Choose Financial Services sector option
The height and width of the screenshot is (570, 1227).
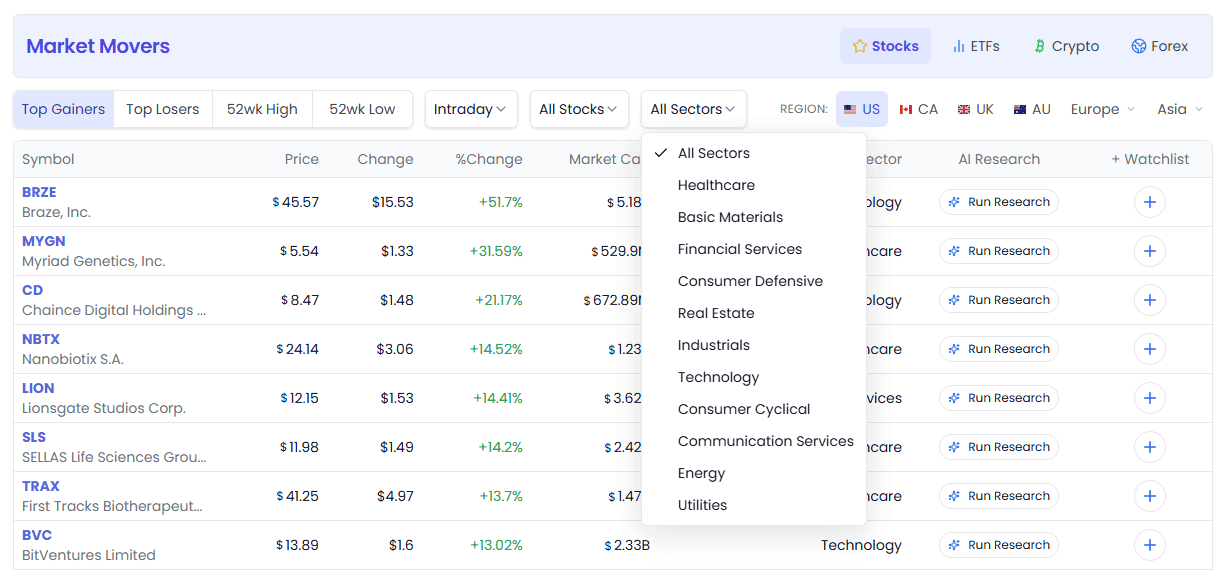[754, 249]
